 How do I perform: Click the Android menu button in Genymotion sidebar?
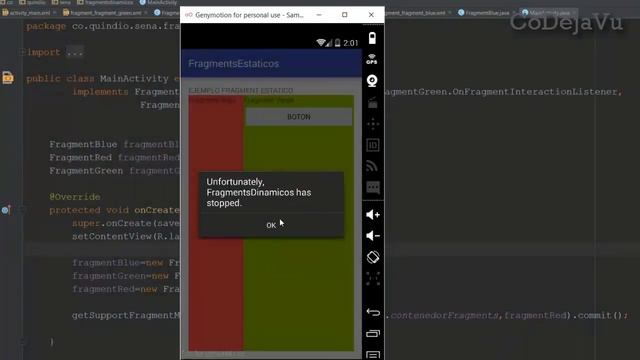(373, 354)
